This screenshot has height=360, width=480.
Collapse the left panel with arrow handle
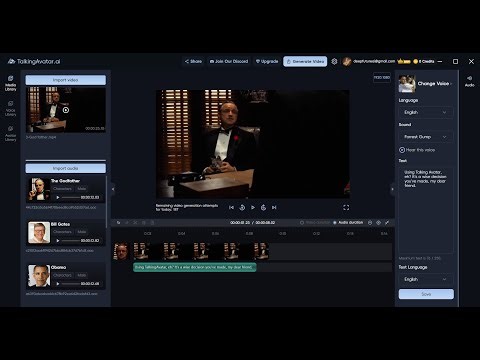(x=113, y=189)
